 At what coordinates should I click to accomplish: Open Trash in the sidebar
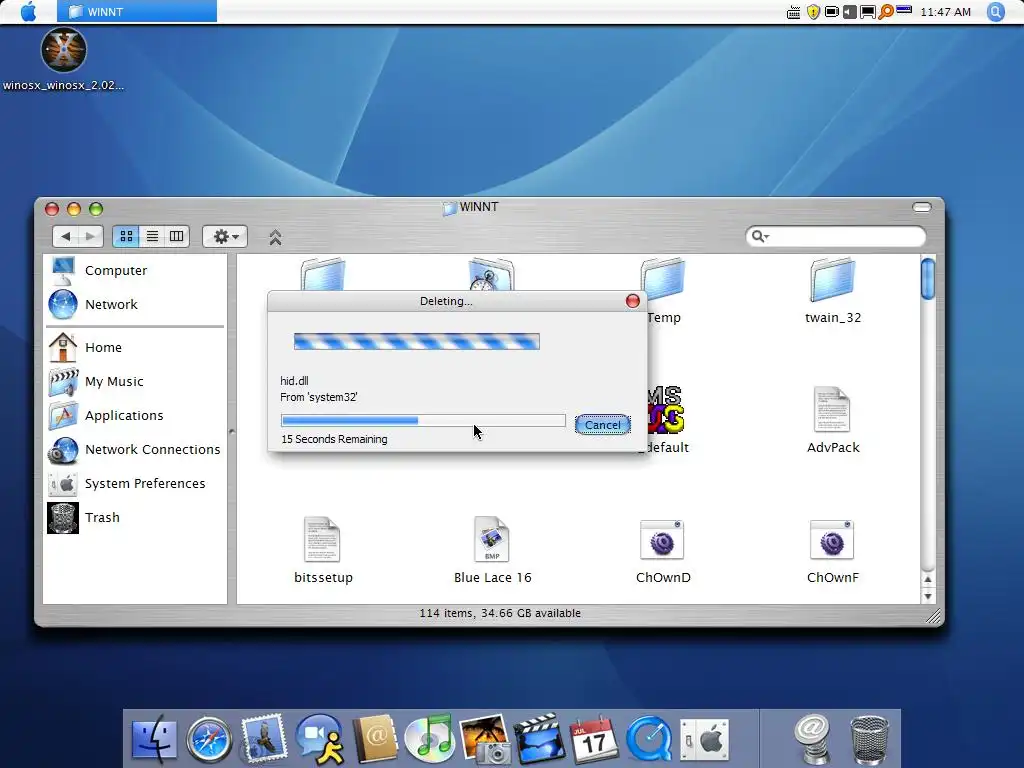[x=84, y=517]
